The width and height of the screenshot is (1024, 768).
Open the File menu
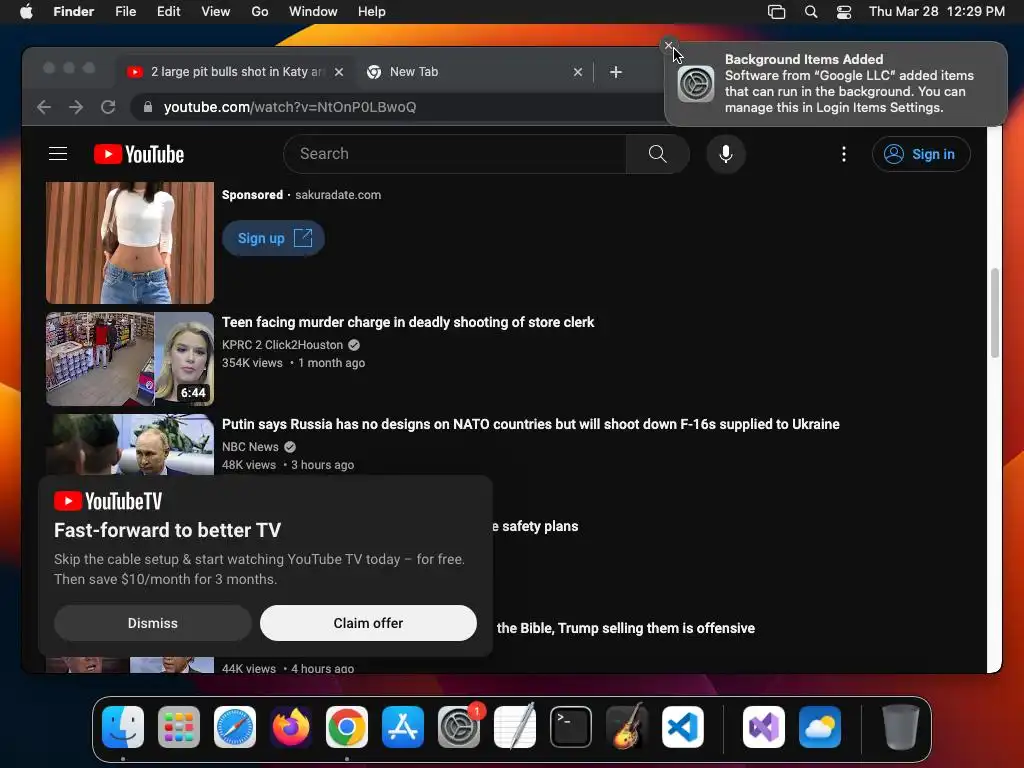coord(125,12)
